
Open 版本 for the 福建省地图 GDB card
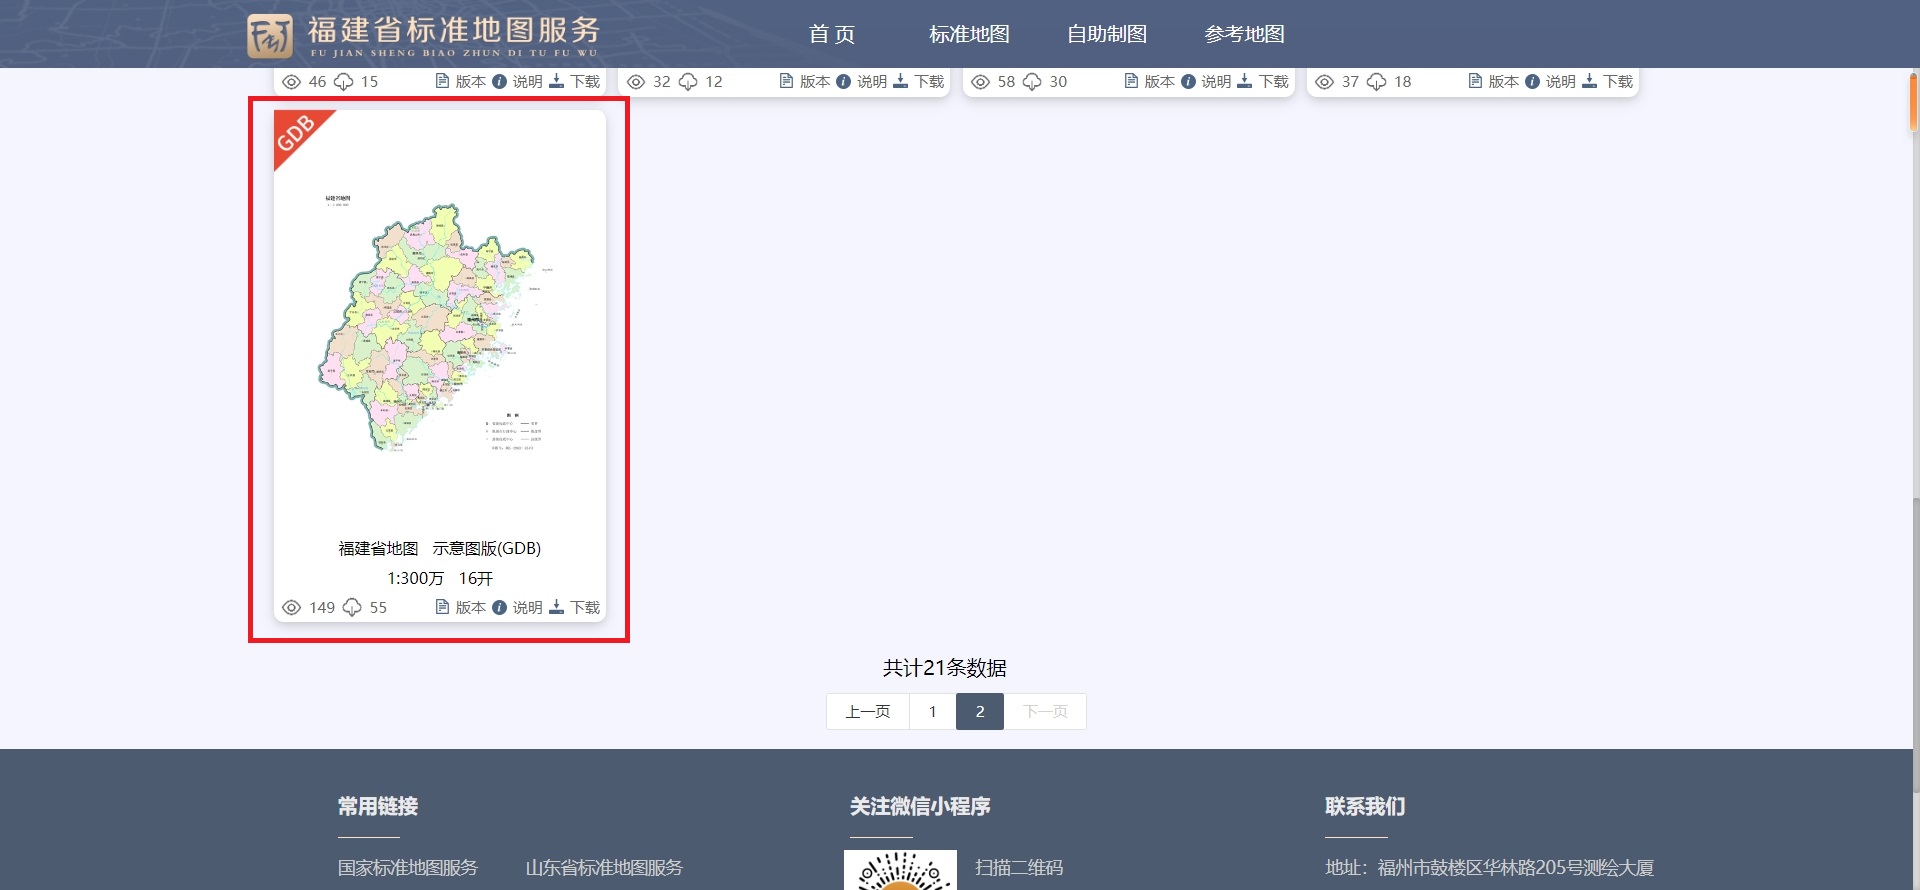461,608
